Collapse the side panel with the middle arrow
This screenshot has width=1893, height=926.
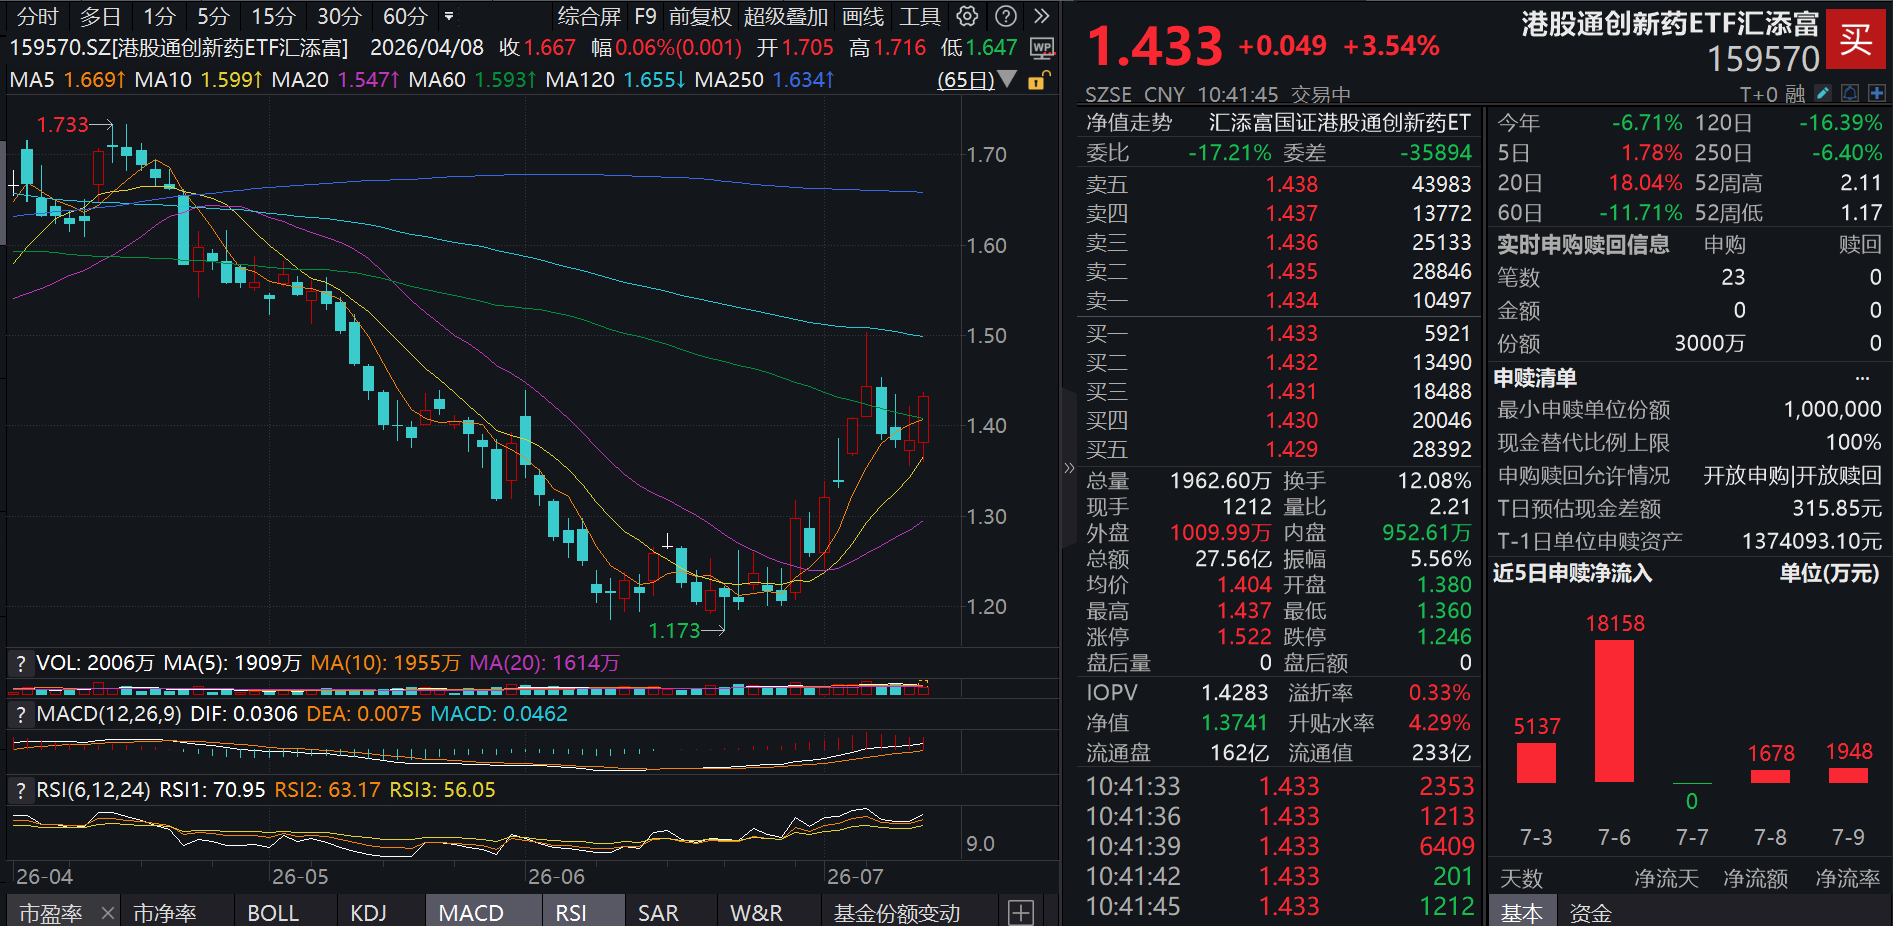1068,467
